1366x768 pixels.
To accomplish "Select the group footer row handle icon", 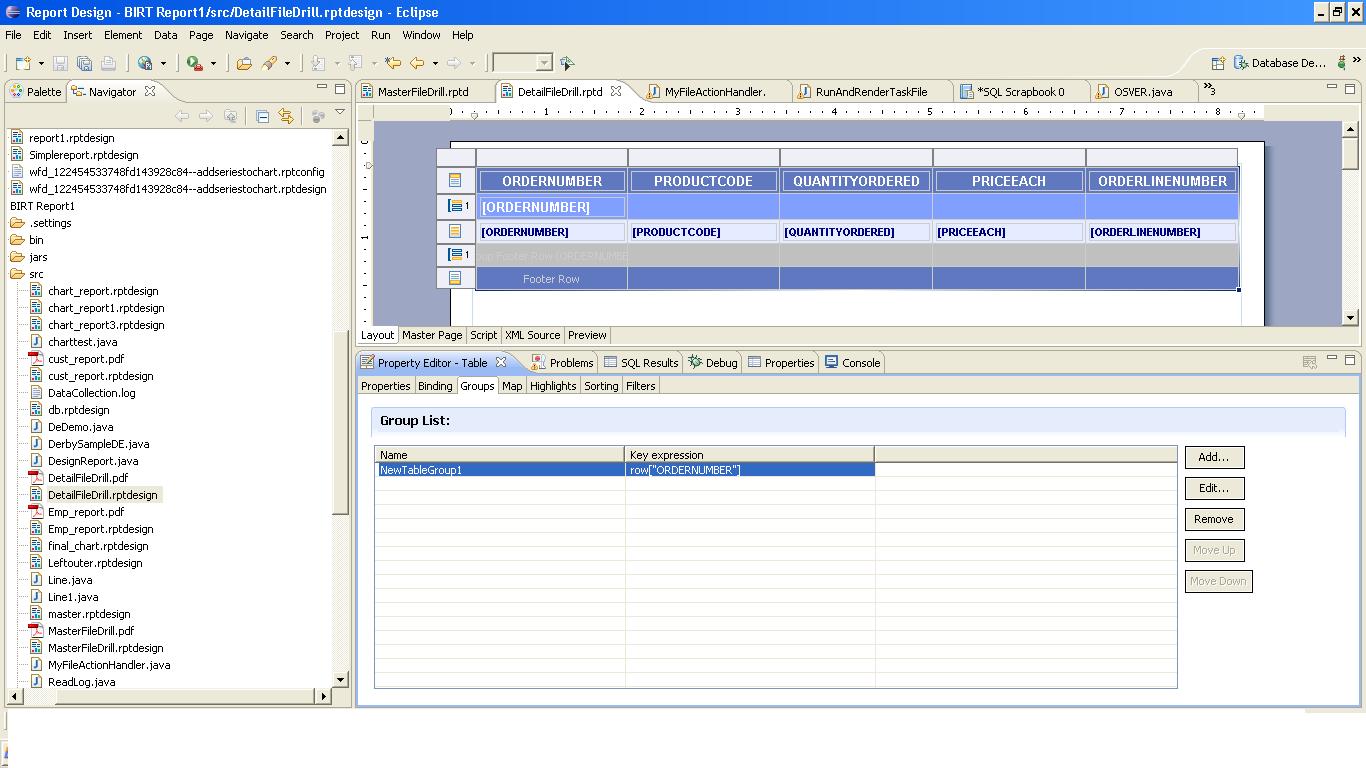I will coord(457,255).
